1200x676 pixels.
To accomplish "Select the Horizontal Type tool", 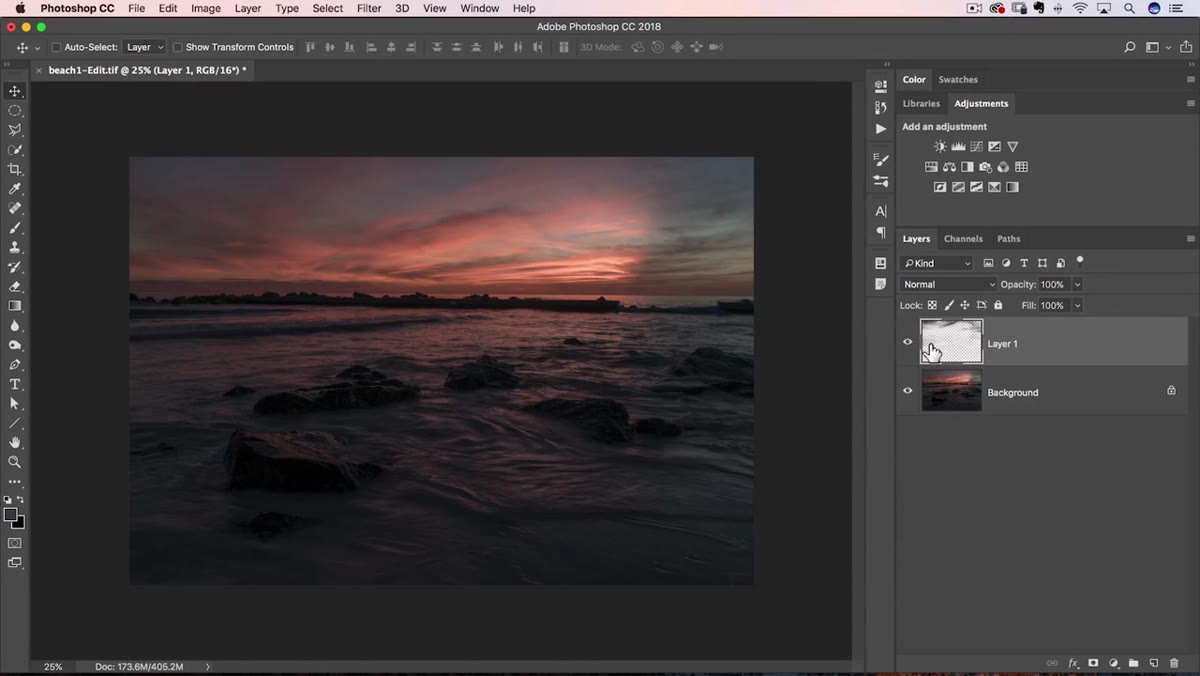I will coord(15,384).
